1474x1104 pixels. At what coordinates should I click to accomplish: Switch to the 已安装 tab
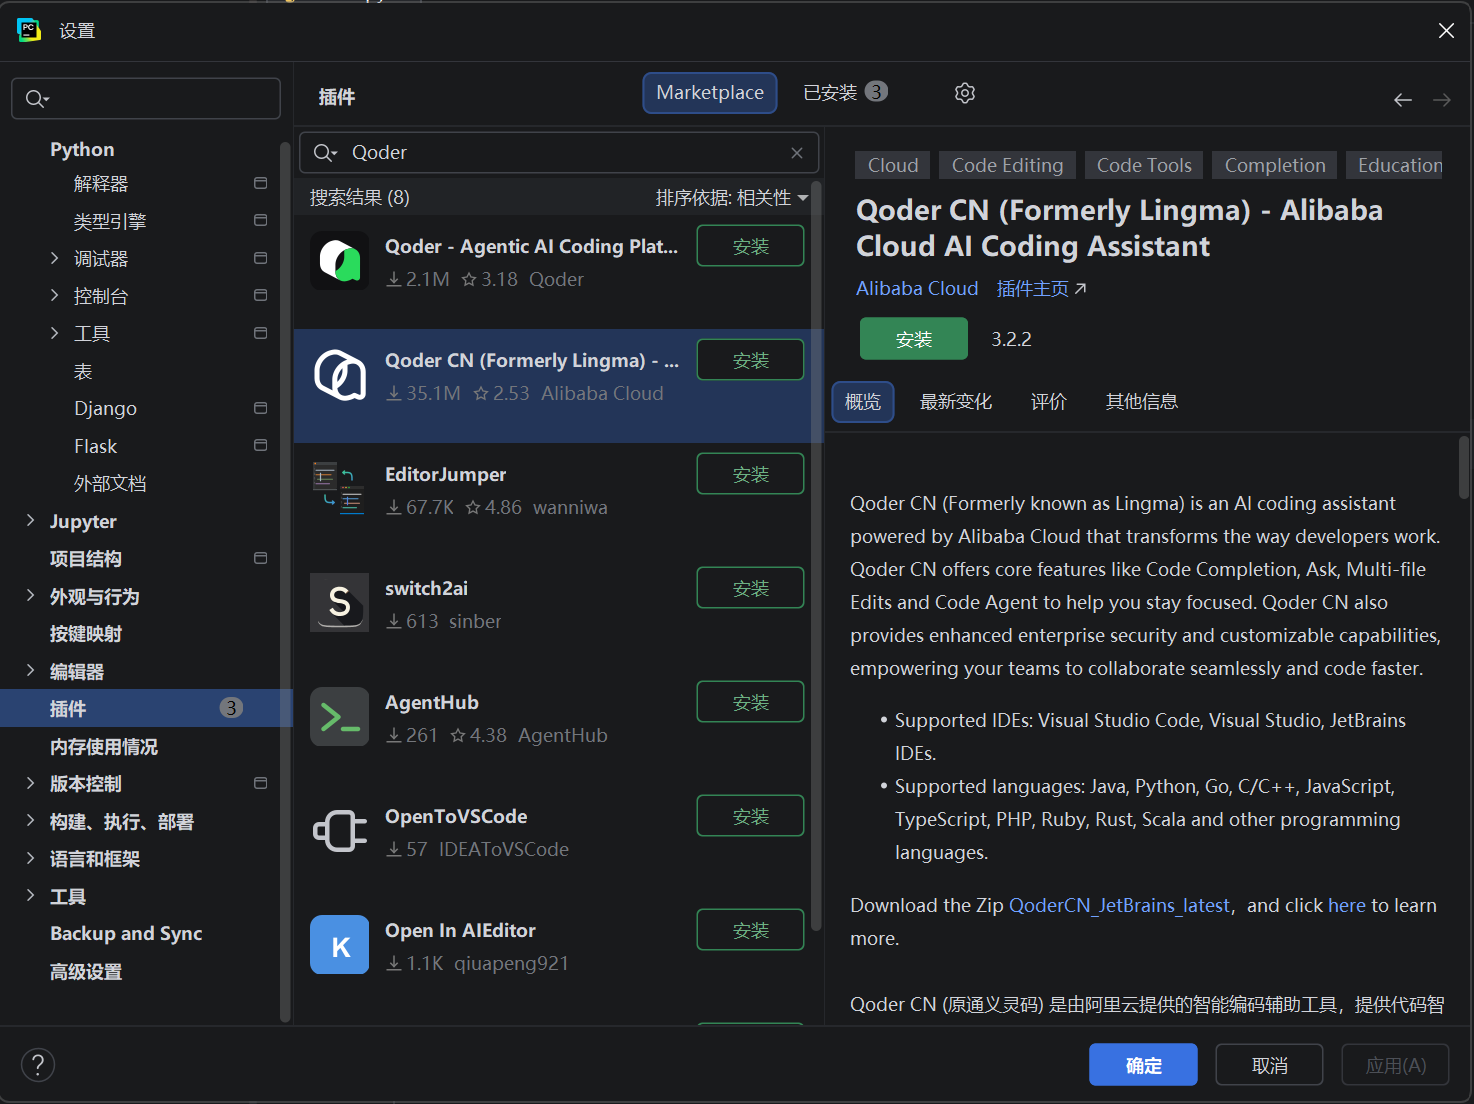pos(845,93)
